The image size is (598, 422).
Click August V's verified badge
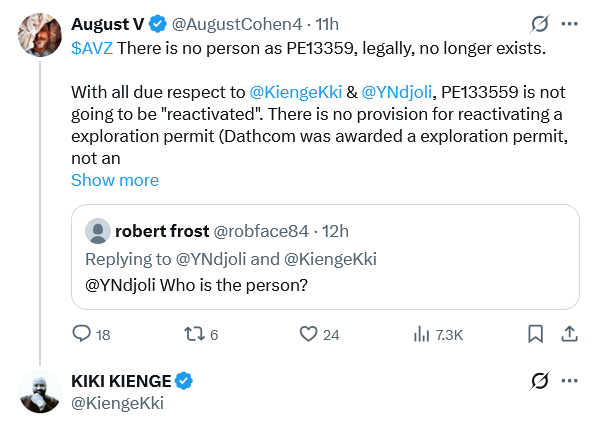157,24
